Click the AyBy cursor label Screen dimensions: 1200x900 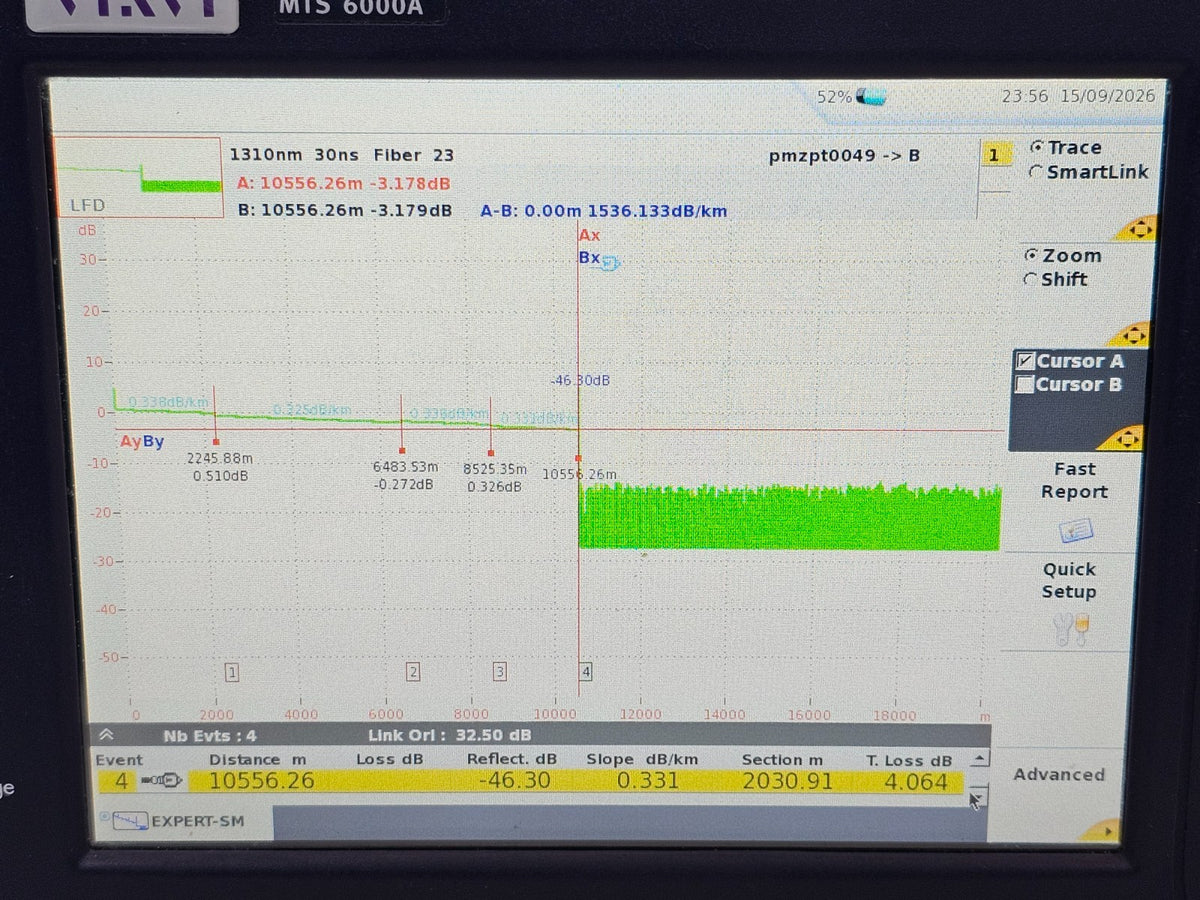[x=142, y=442]
